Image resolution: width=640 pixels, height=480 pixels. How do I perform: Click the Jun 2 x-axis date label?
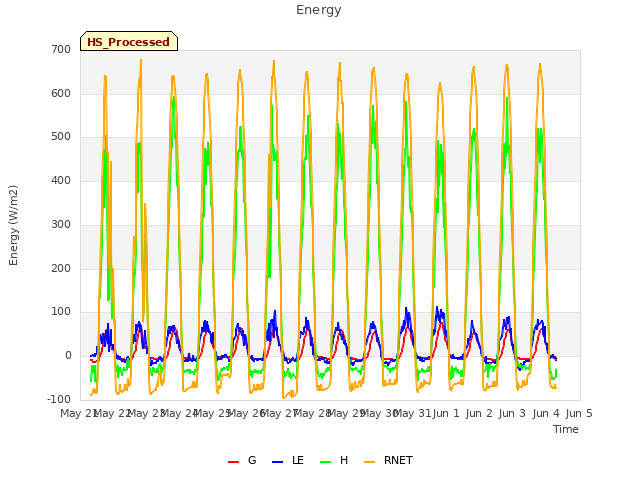pos(479,413)
